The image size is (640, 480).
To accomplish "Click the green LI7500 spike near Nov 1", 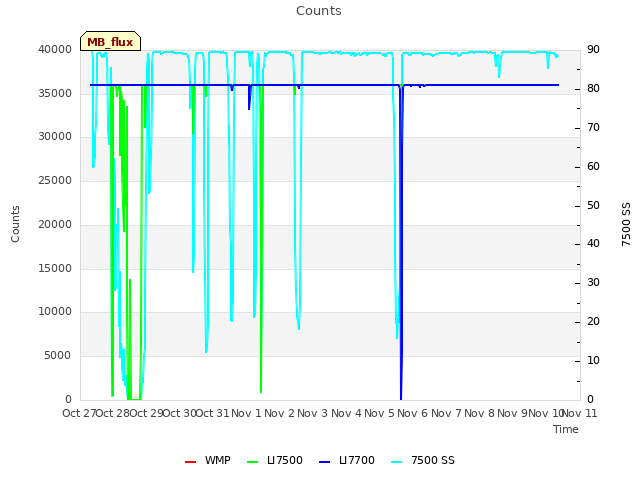I will pos(261,239).
